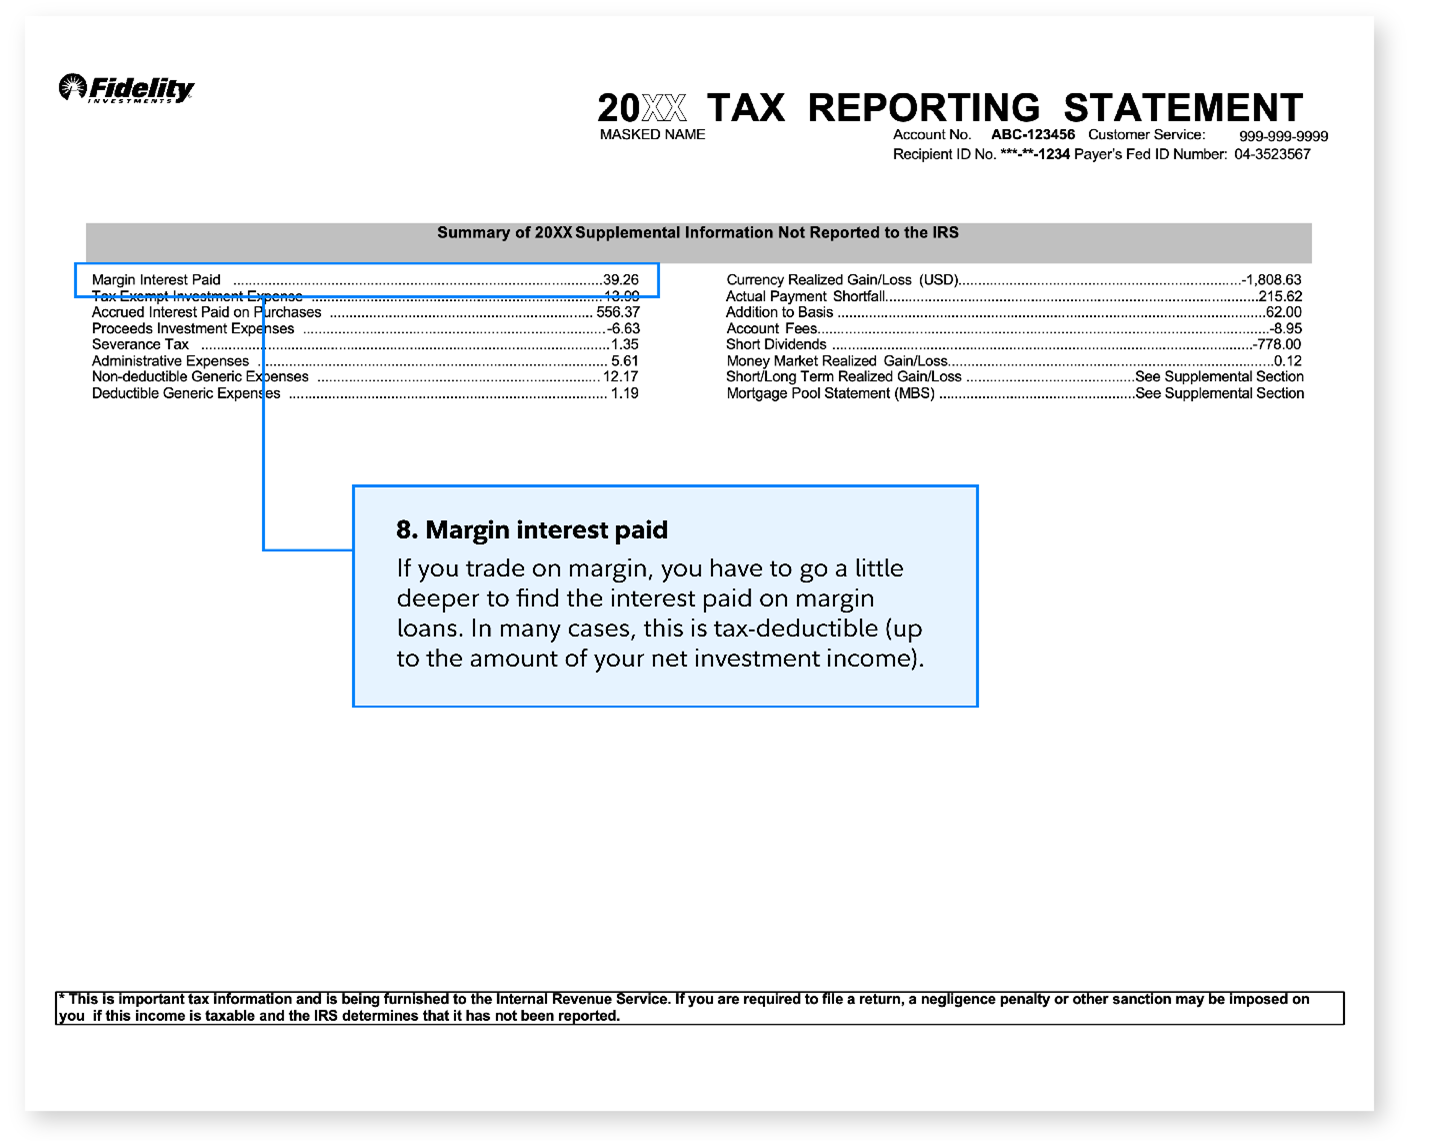Select the Short Dividends row
Image resolution: width=1430 pixels, height=1141 pixels.
pyautogui.click(x=776, y=344)
